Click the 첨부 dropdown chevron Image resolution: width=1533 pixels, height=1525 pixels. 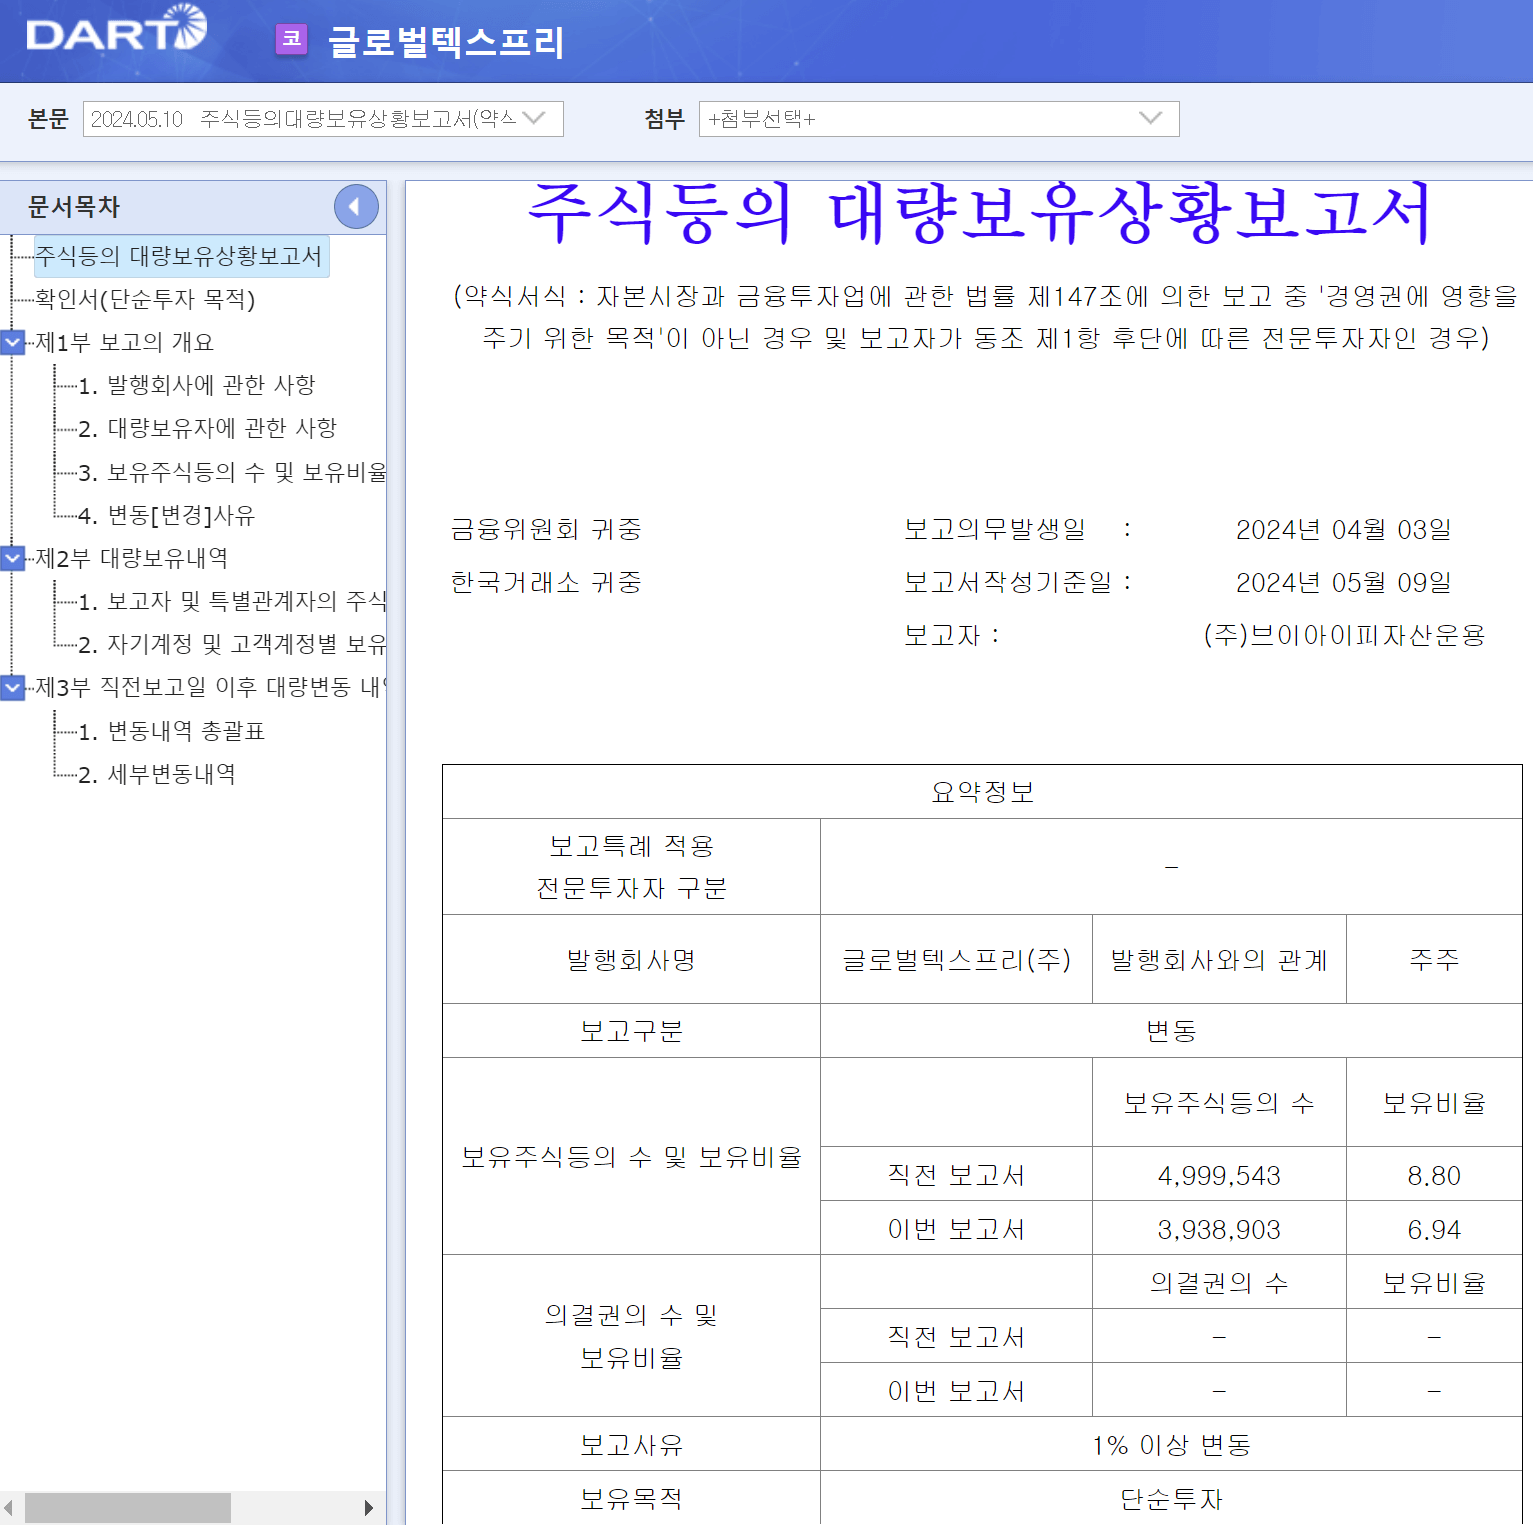1152,118
